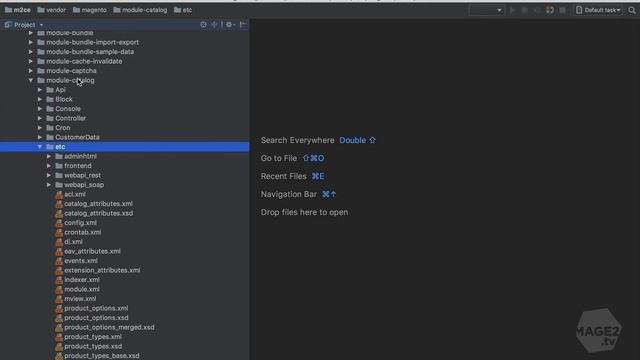Select mview.xml file
Viewport: 640px width, 360px height.
76,299
